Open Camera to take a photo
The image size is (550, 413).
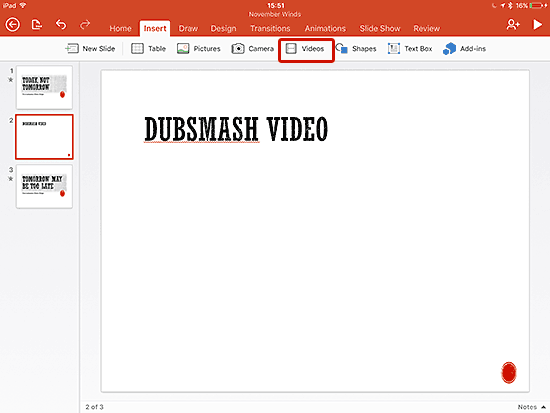tap(253, 48)
